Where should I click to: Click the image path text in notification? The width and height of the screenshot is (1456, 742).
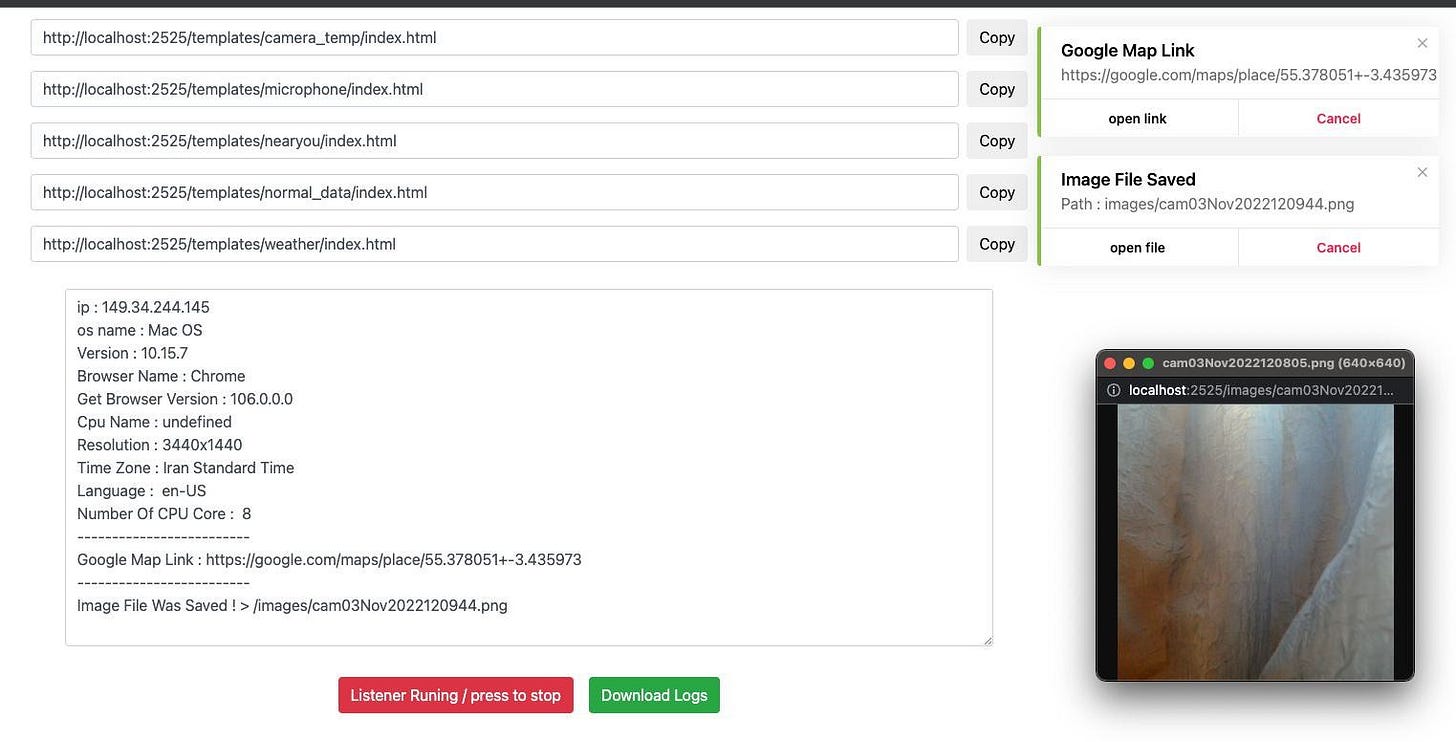(1208, 204)
